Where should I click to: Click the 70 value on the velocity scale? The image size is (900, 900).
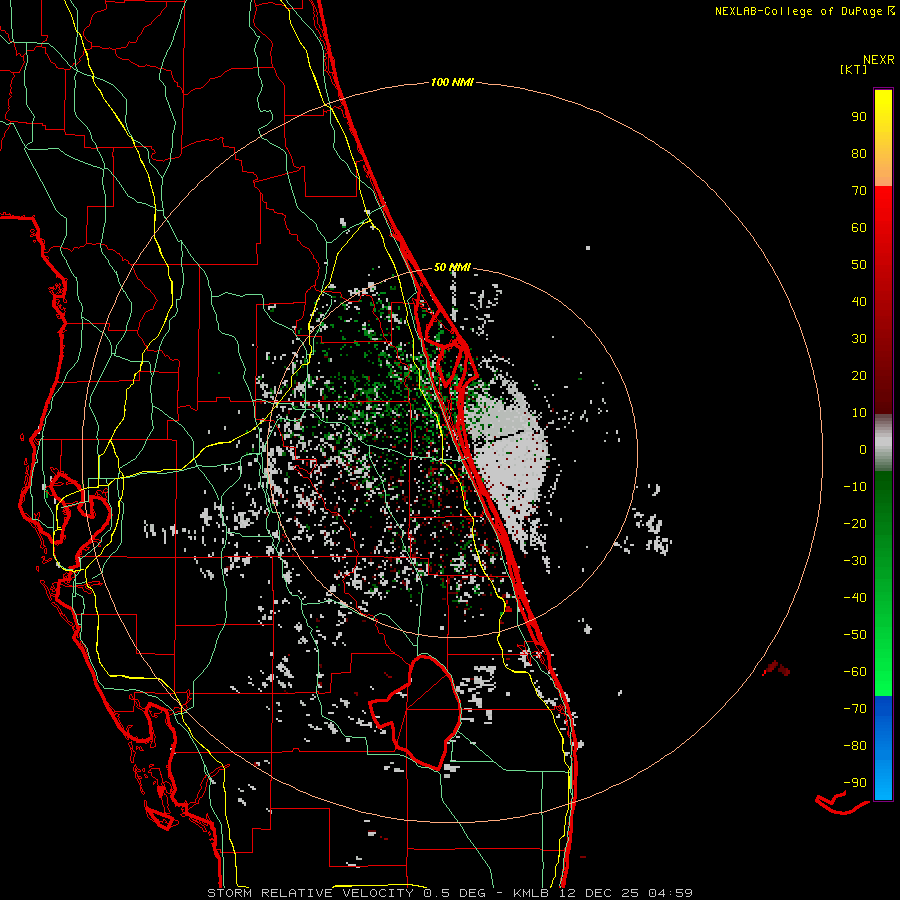click(x=859, y=191)
